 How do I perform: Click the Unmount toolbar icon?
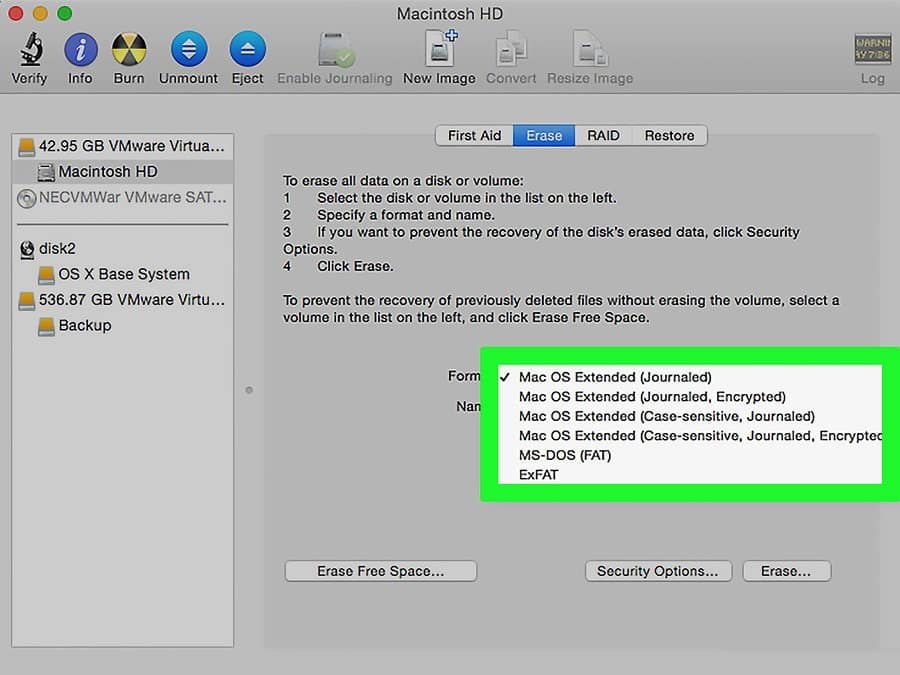point(189,49)
